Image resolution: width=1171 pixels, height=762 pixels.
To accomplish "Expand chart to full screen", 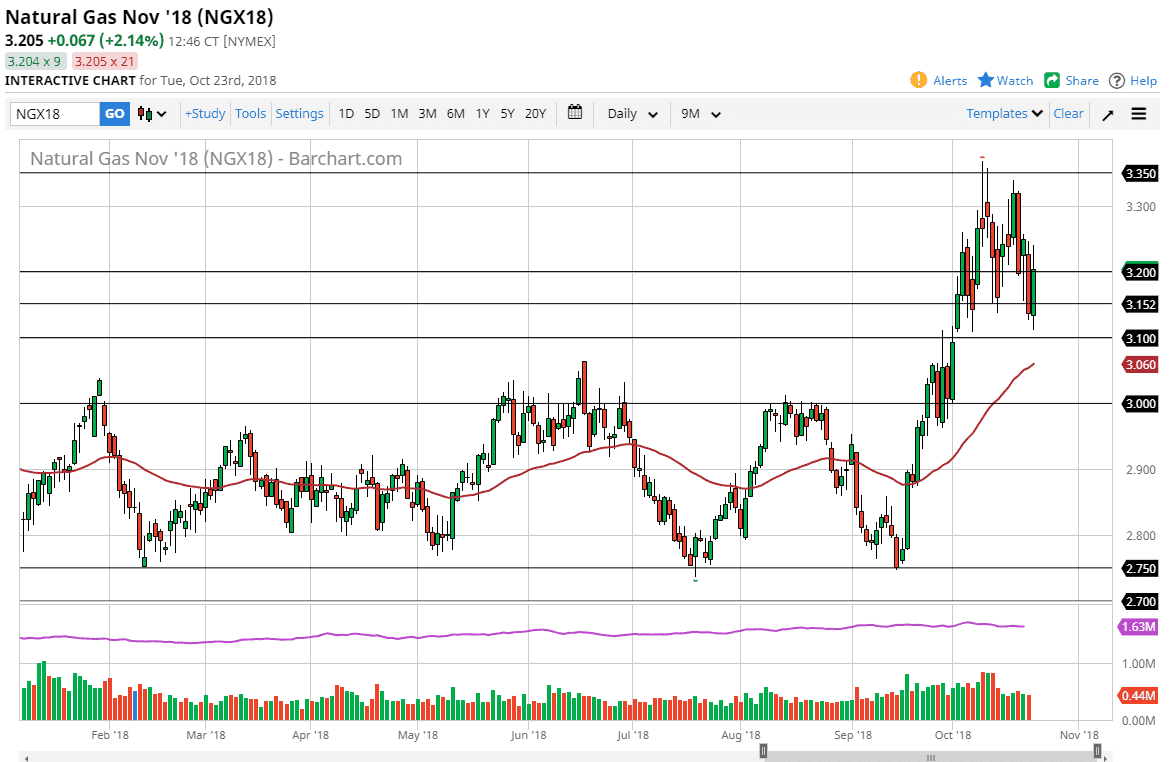I will pos(1108,114).
